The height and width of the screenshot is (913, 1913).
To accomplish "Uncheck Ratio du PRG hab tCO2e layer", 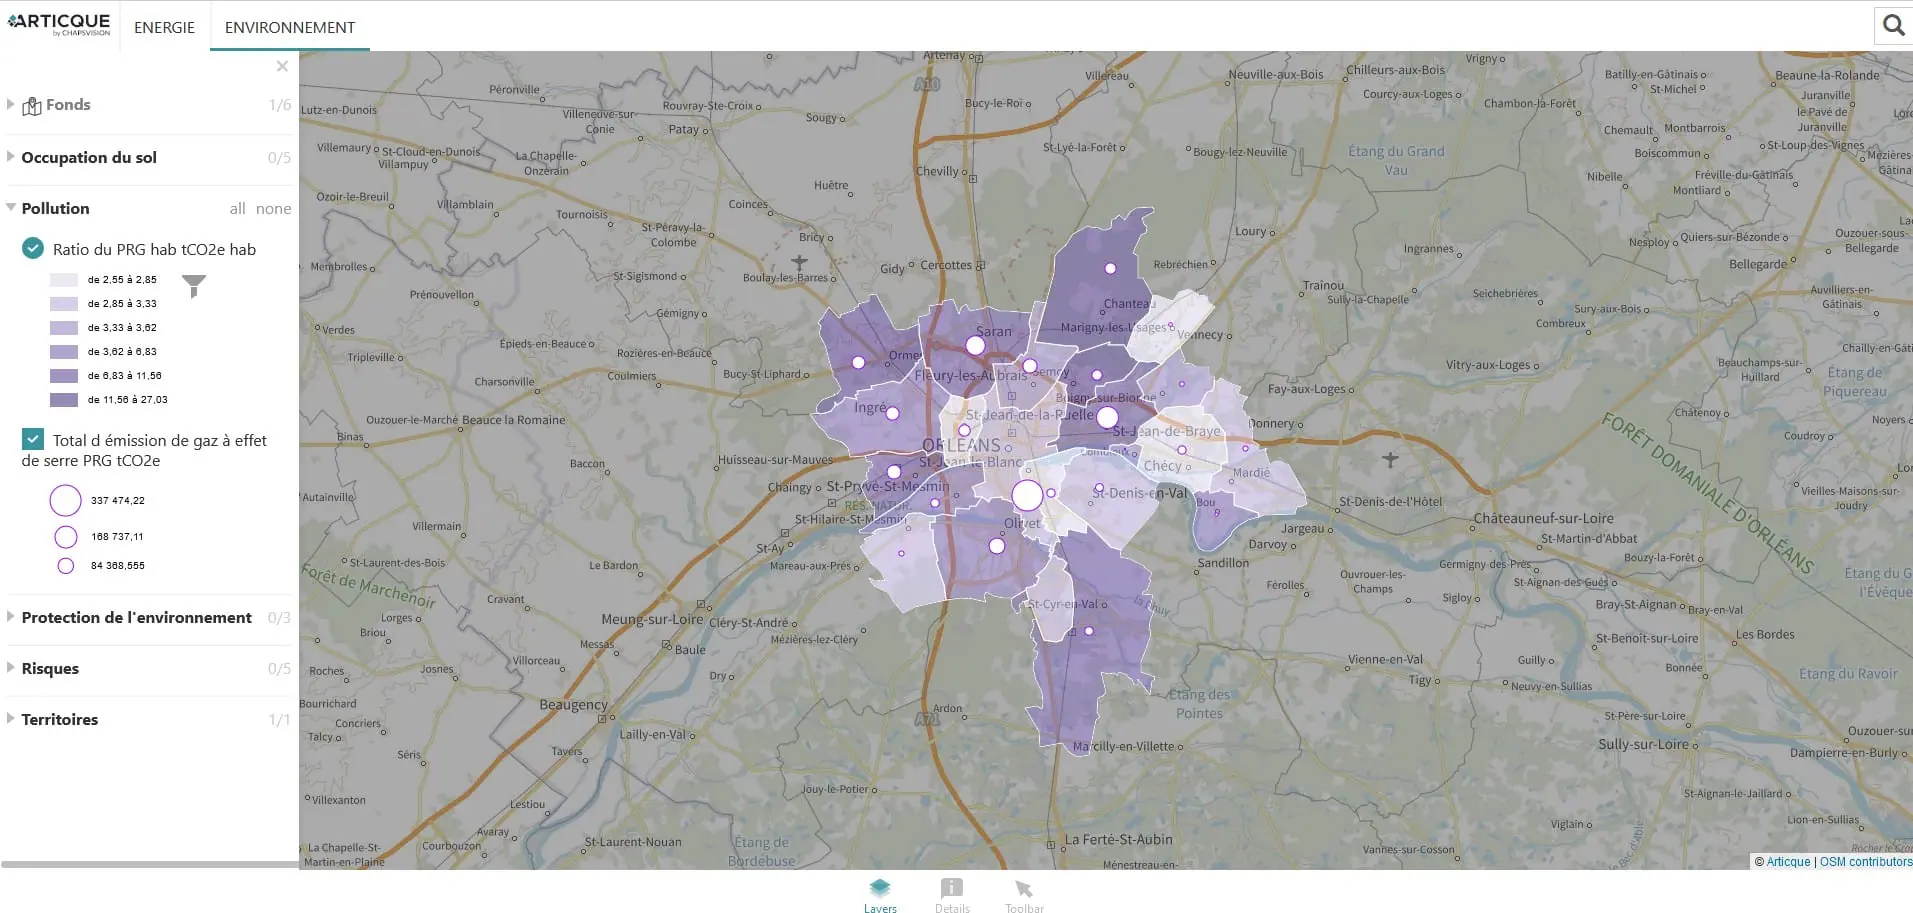I will [33, 248].
